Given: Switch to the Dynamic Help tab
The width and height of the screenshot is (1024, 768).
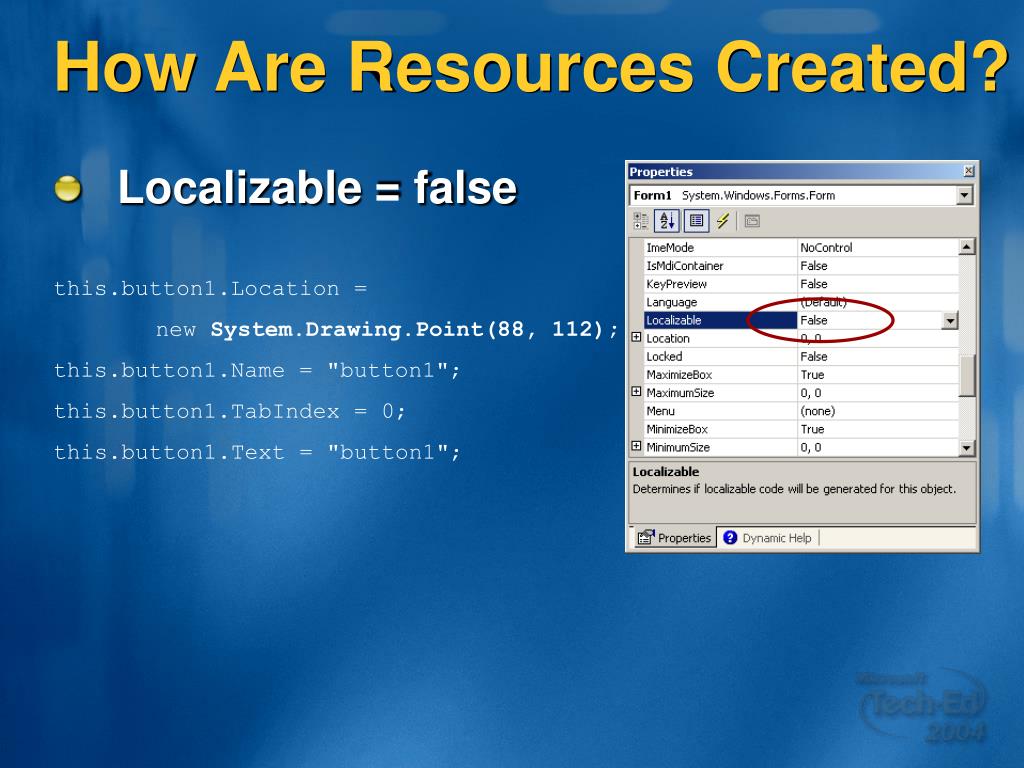Looking at the screenshot, I should (768, 537).
